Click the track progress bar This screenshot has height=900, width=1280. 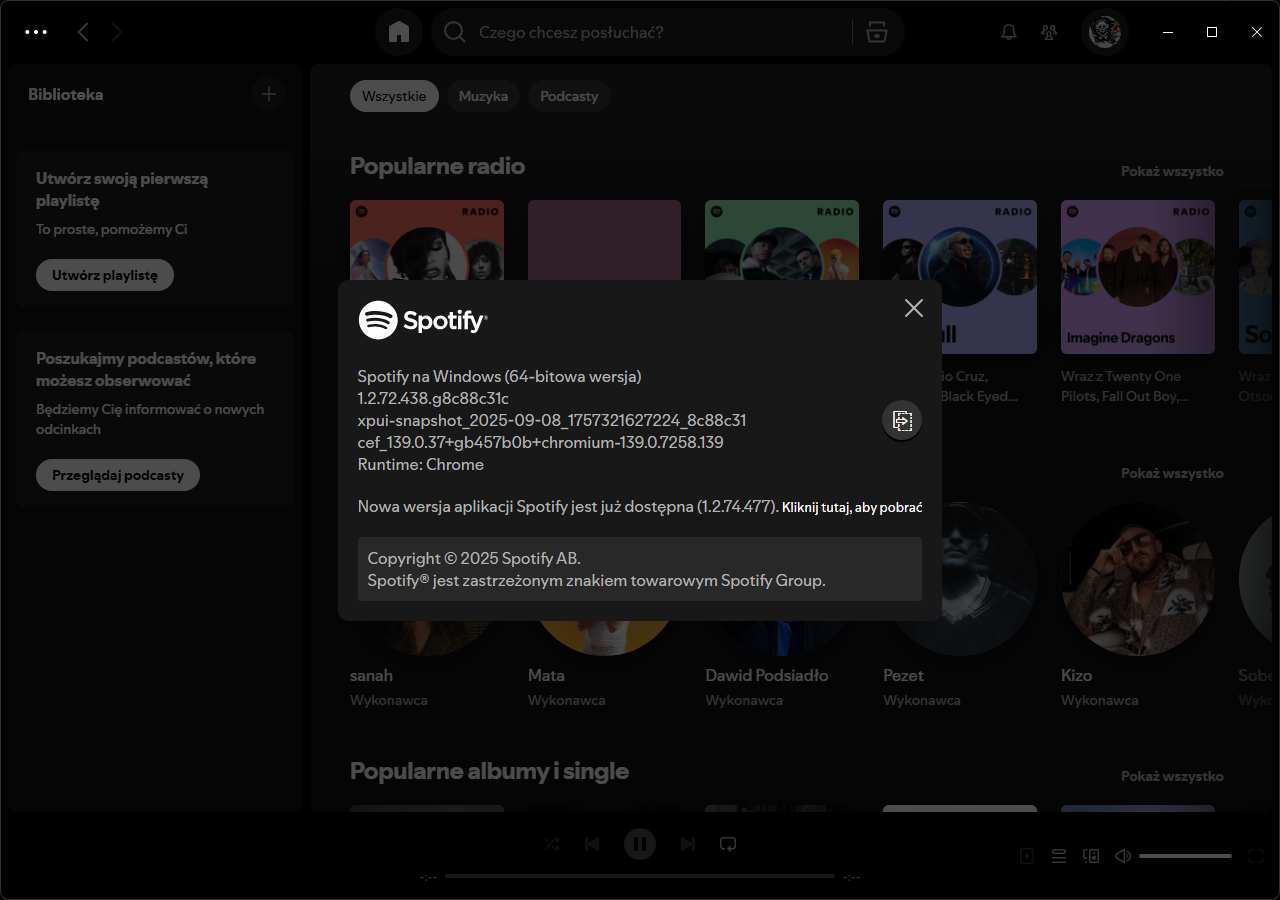coord(640,876)
